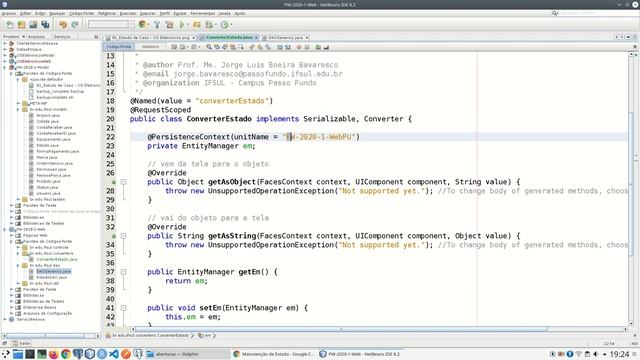Close the ConverterEstado.java tab
This screenshot has width=640, height=360.
click(x=256, y=38)
